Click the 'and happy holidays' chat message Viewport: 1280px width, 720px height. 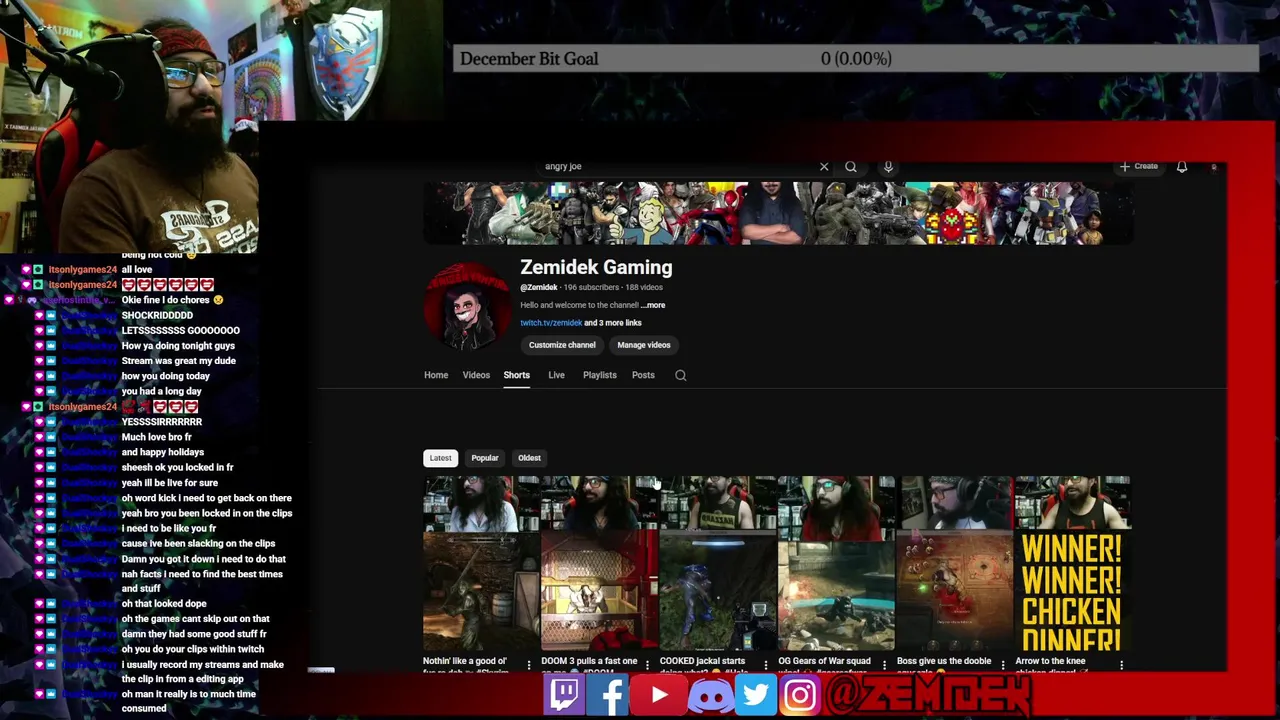tap(163, 452)
